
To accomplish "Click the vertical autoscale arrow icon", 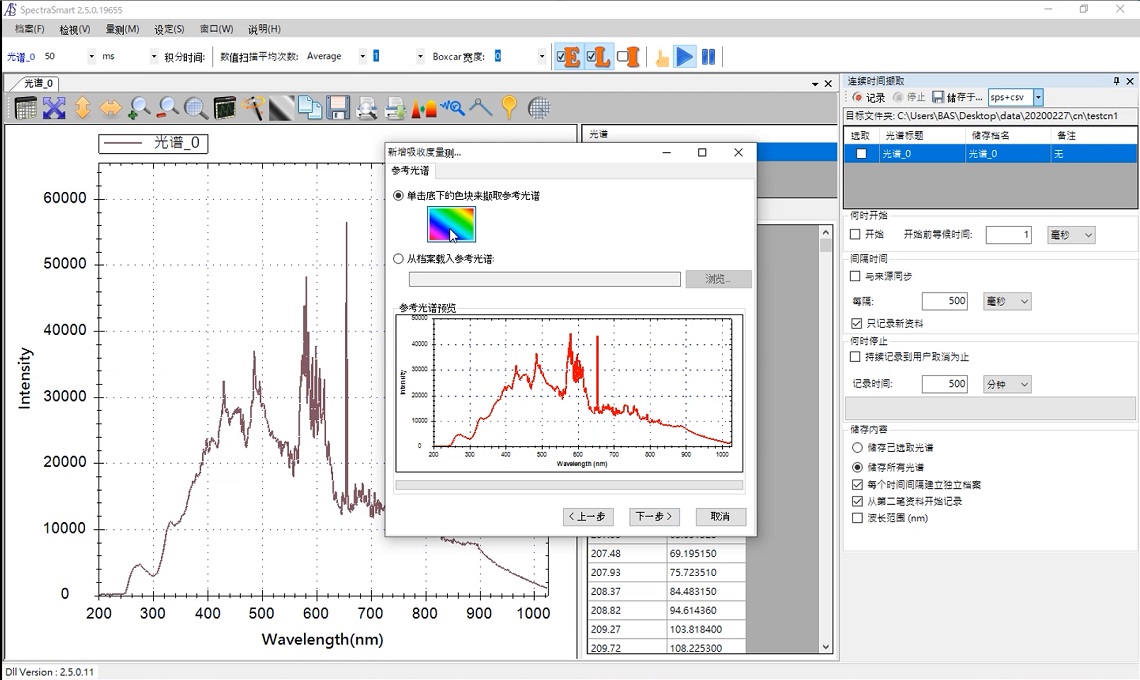I will tap(82, 108).
